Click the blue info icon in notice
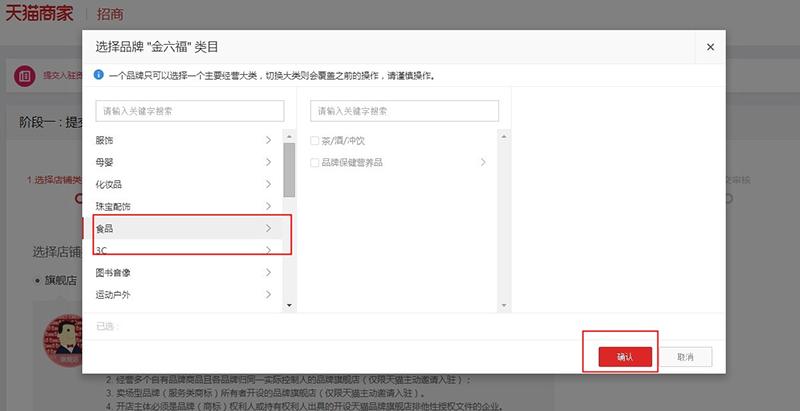 (x=98, y=75)
